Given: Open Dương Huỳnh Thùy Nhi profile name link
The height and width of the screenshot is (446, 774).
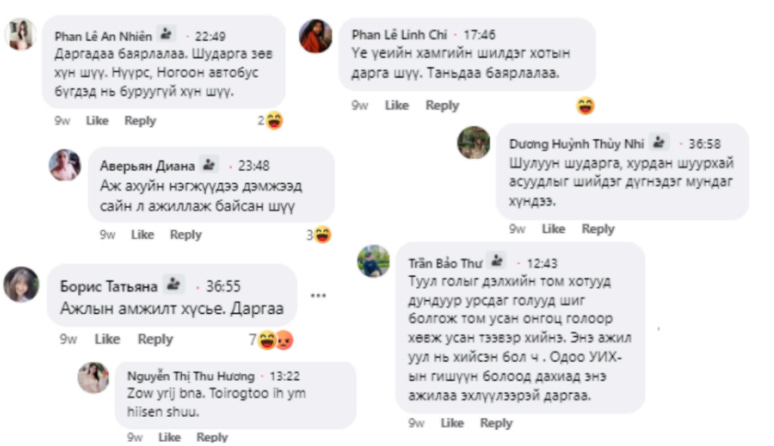Looking at the screenshot, I should [x=577, y=144].
